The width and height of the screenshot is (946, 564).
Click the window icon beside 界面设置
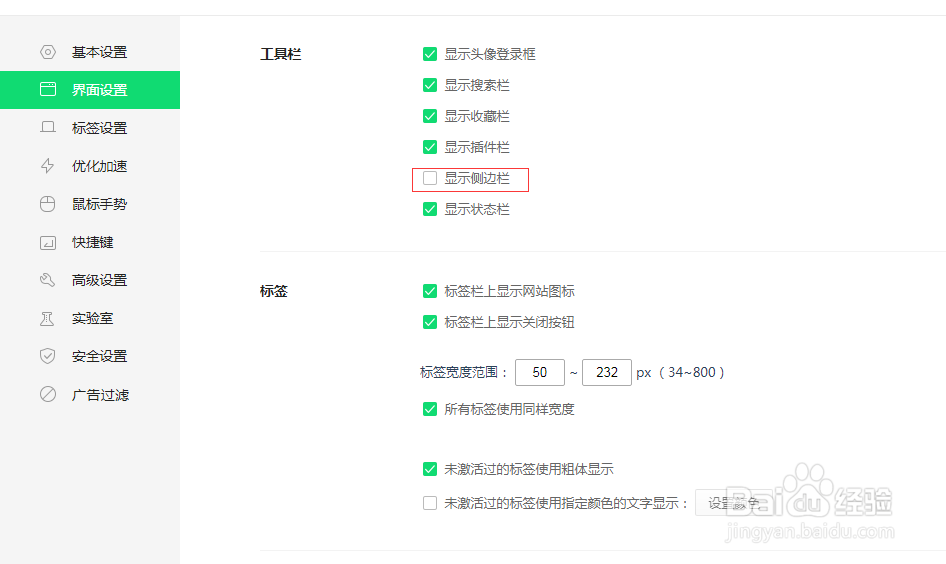[47, 90]
